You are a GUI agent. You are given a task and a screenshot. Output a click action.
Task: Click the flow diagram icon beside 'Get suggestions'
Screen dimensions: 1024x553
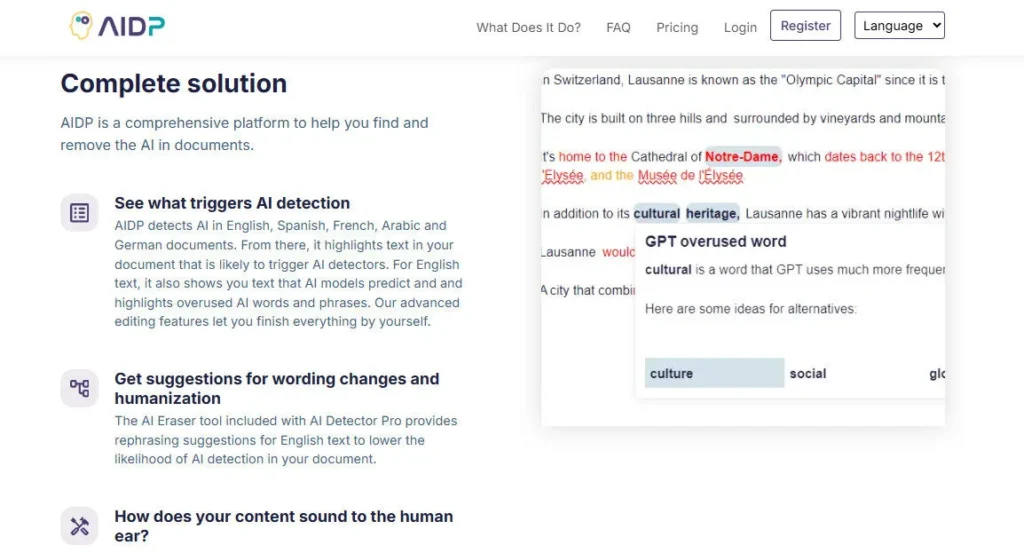click(x=79, y=388)
